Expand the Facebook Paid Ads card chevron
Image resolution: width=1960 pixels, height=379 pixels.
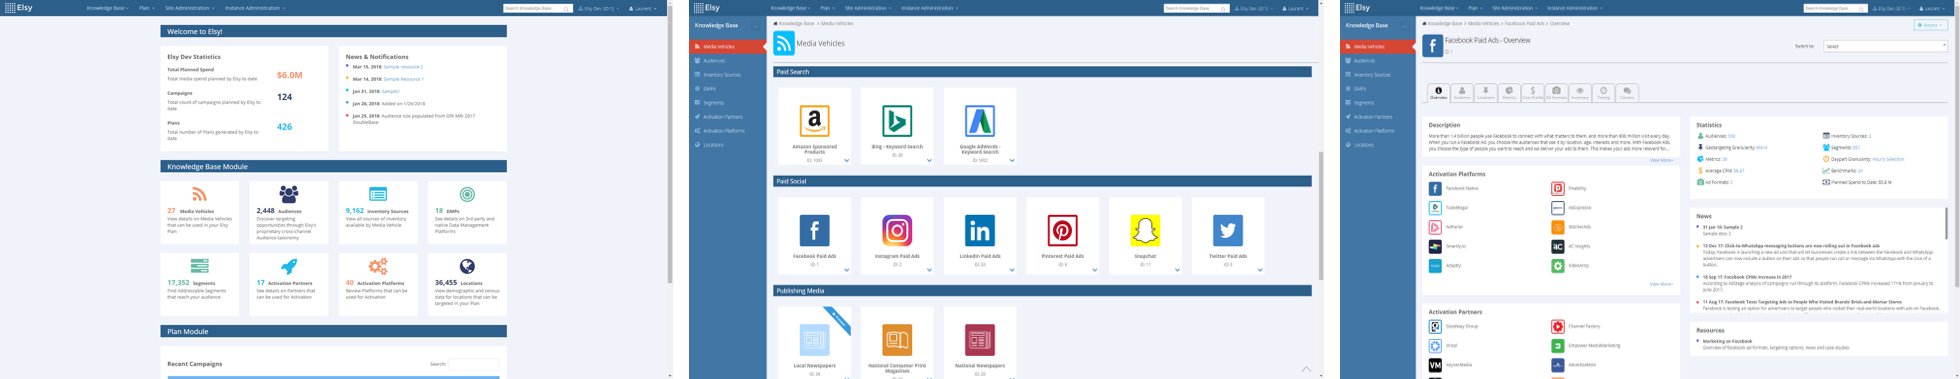pyautogui.click(x=846, y=270)
